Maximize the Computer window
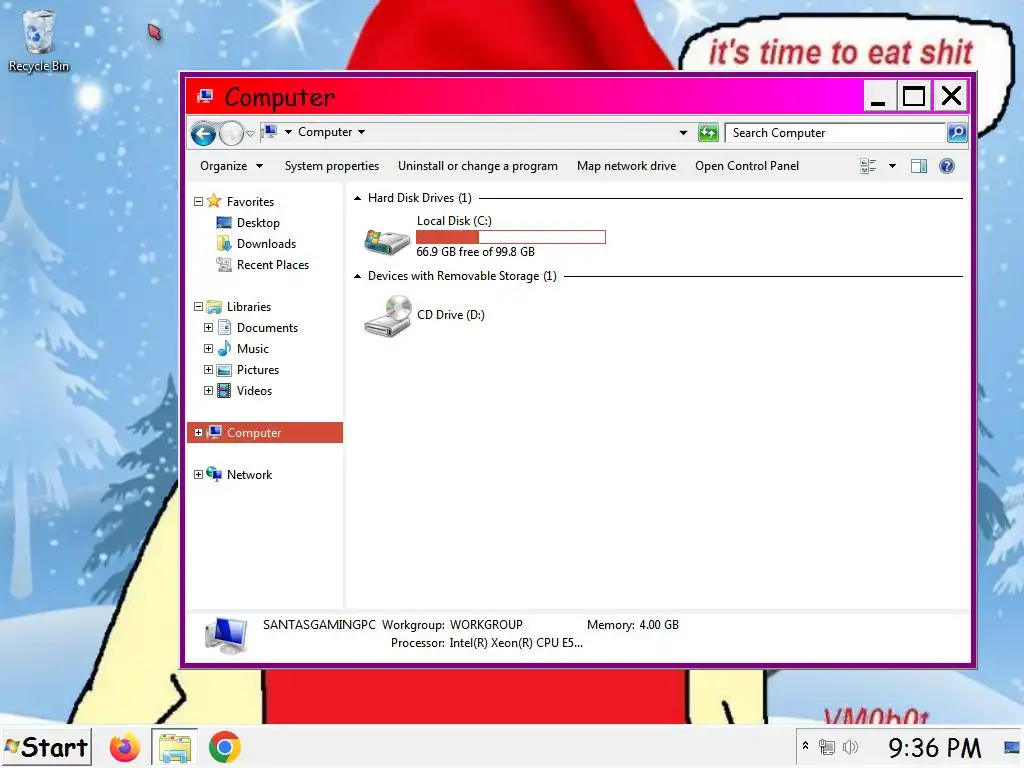Viewport: 1024px width, 768px height. tap(914, 96)
